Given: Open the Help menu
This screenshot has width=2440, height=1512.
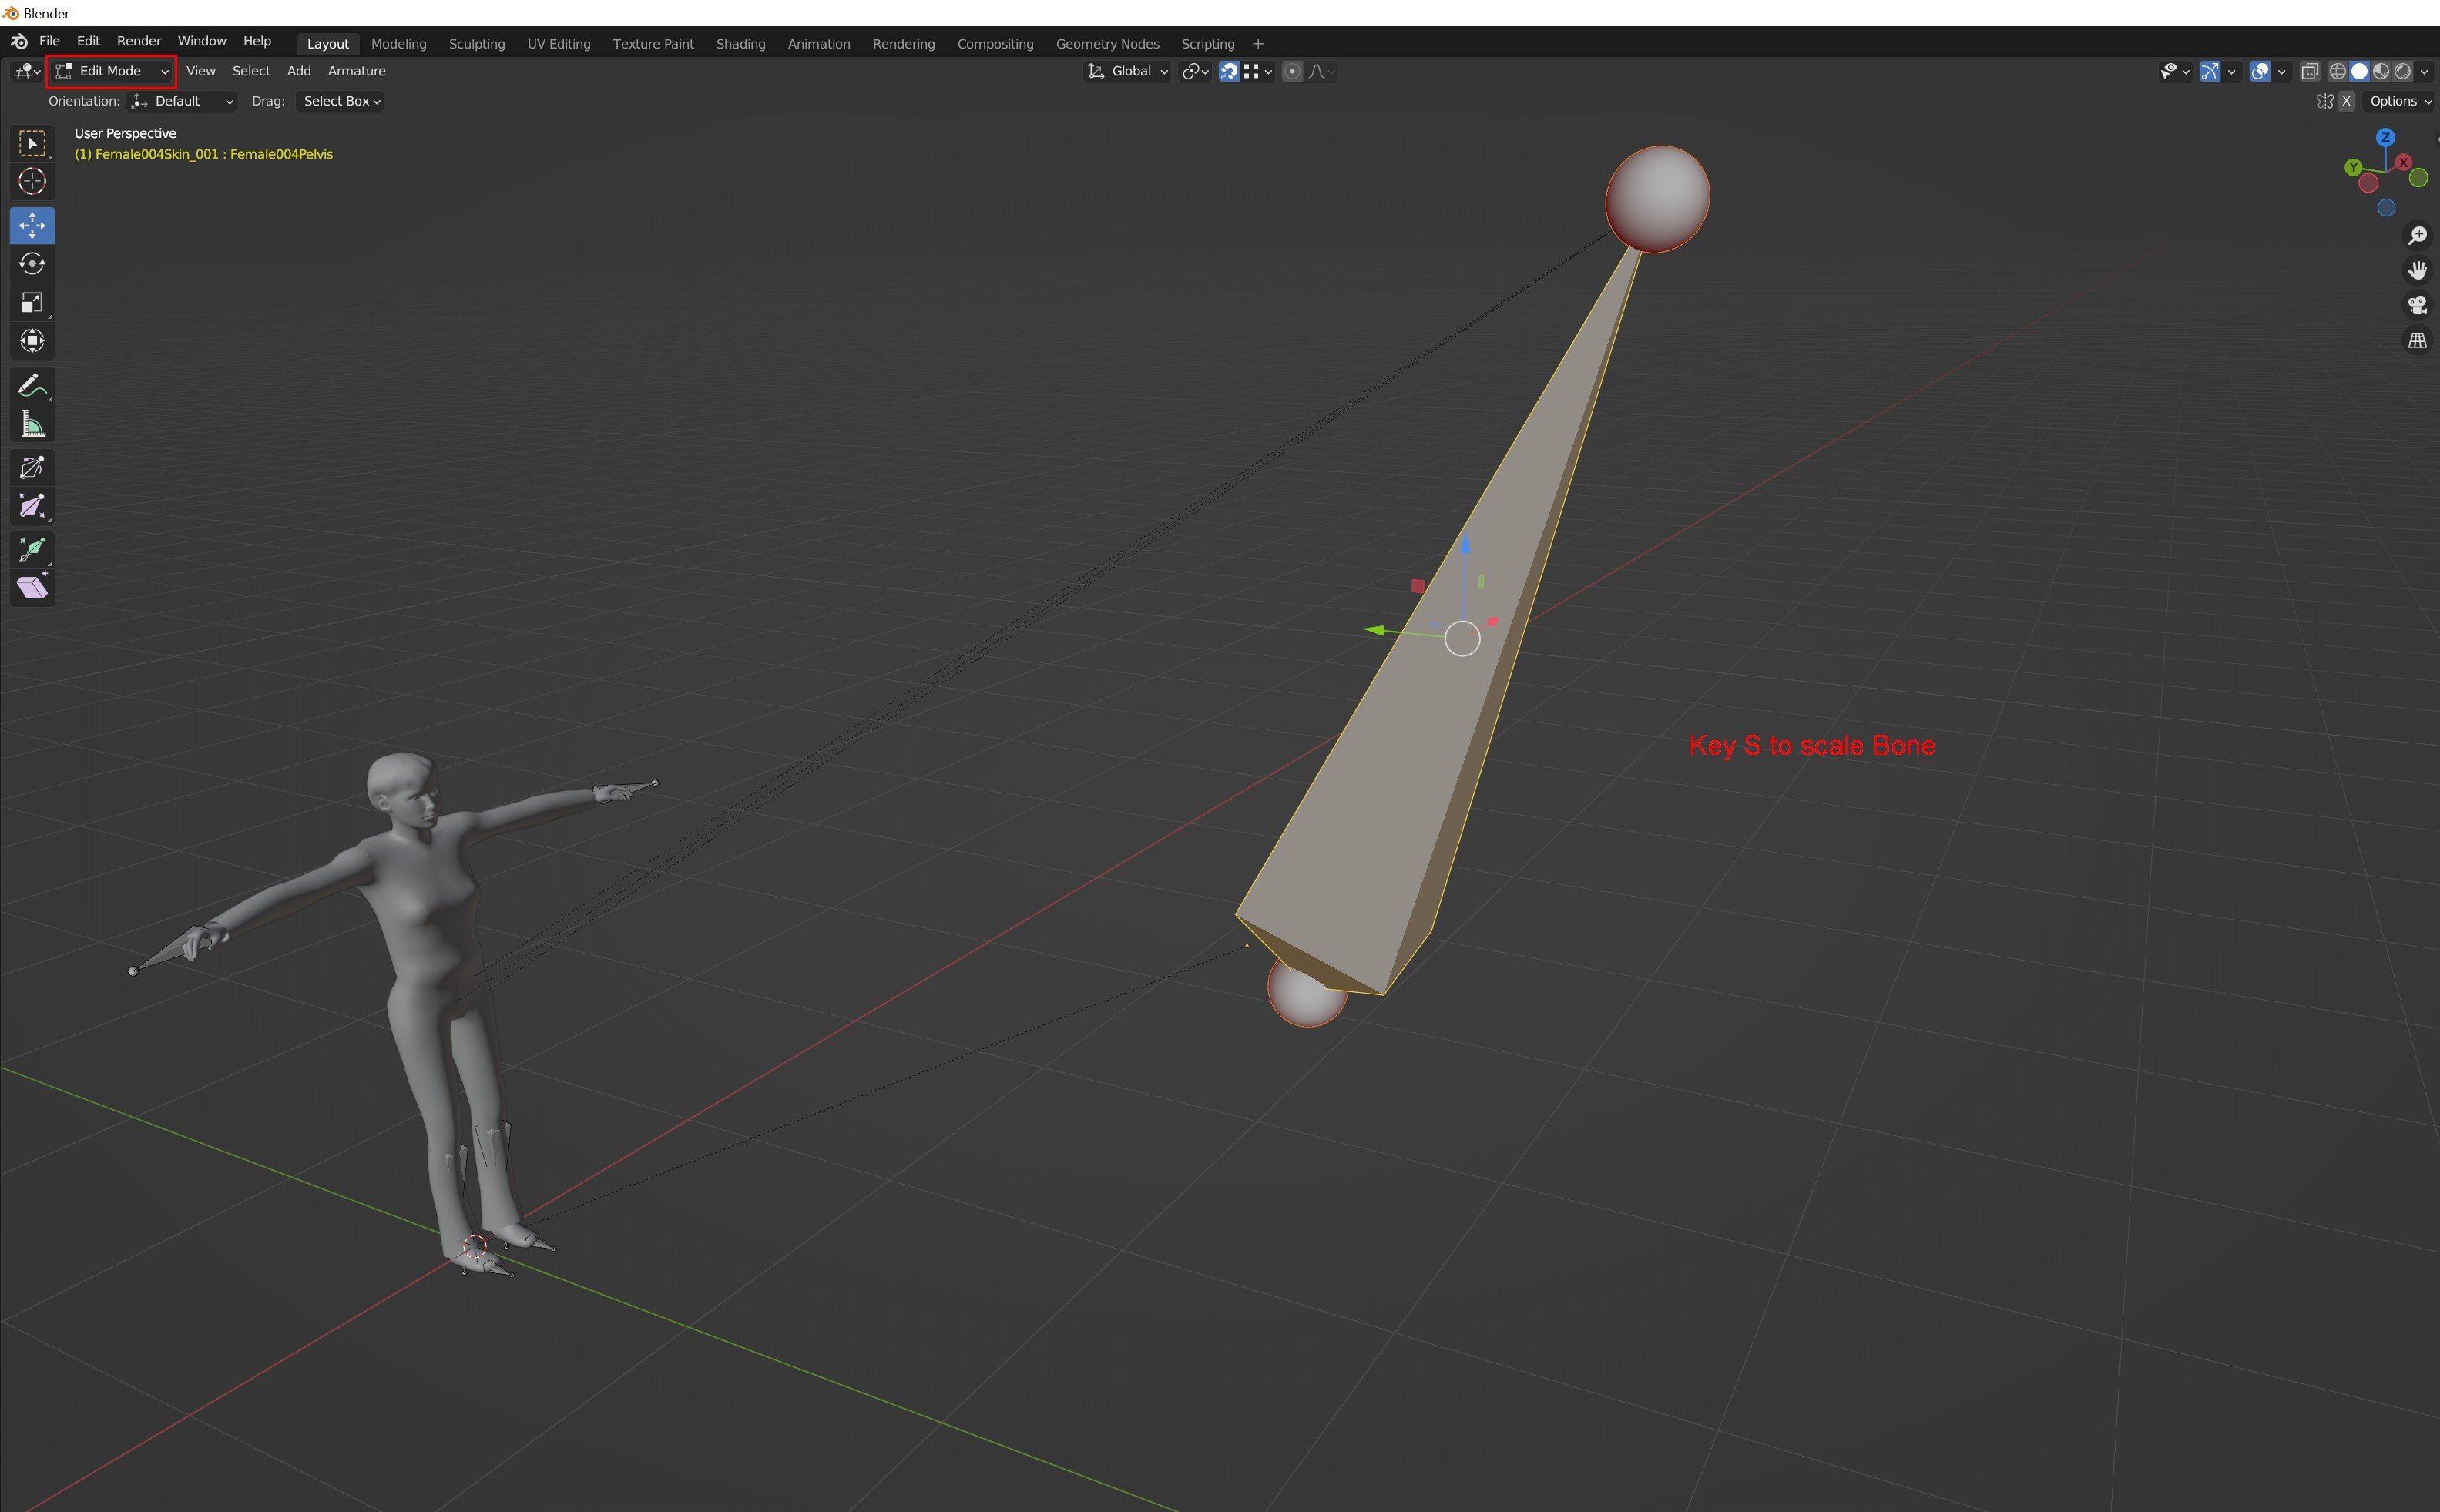Looking at the screenshot, I should 257,41.
